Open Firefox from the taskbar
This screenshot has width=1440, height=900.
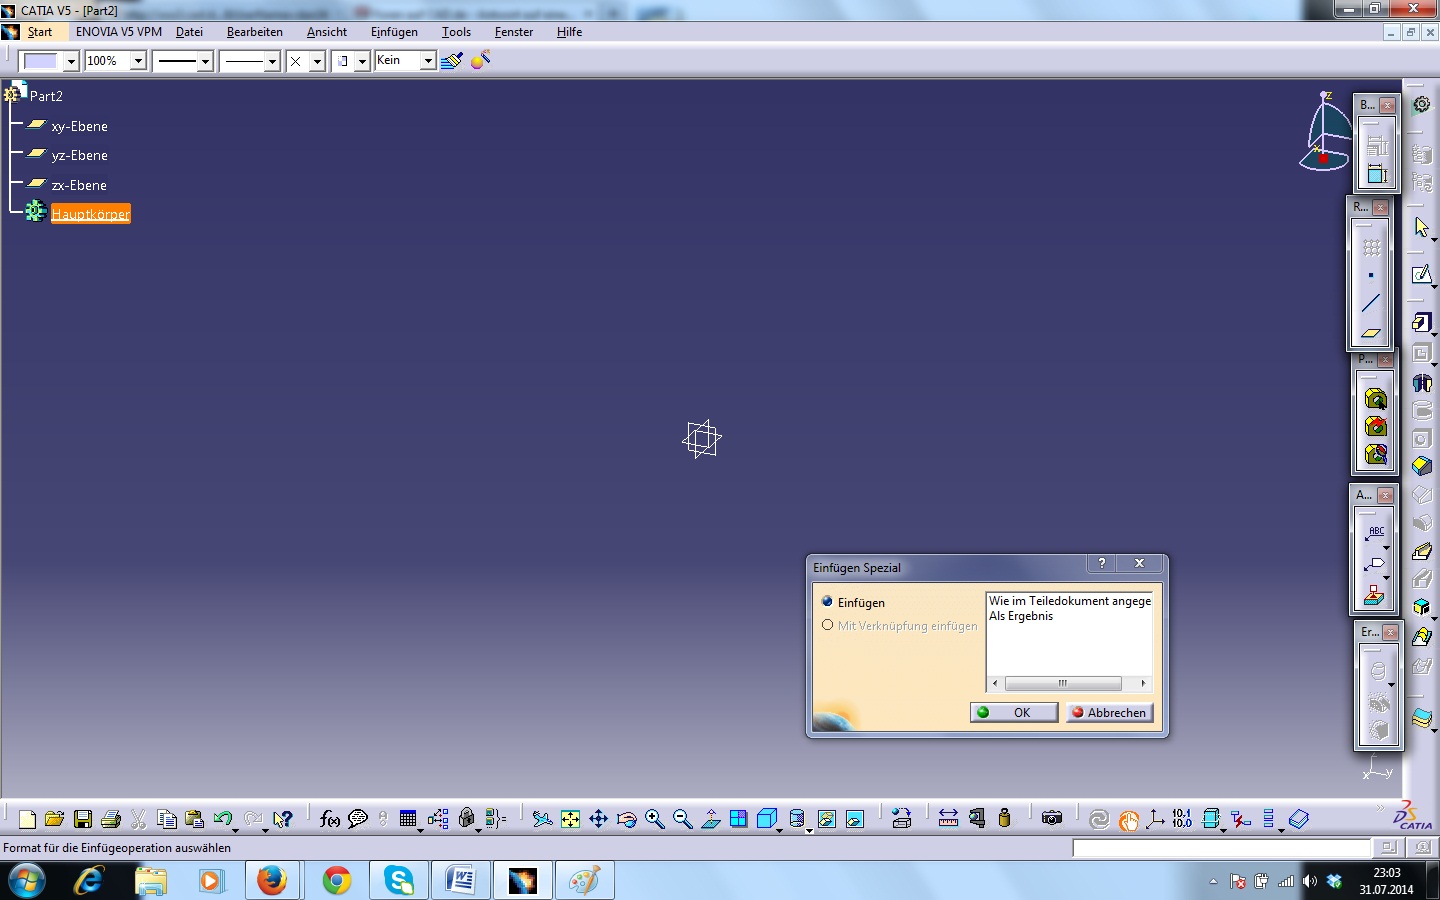(273, 881)
